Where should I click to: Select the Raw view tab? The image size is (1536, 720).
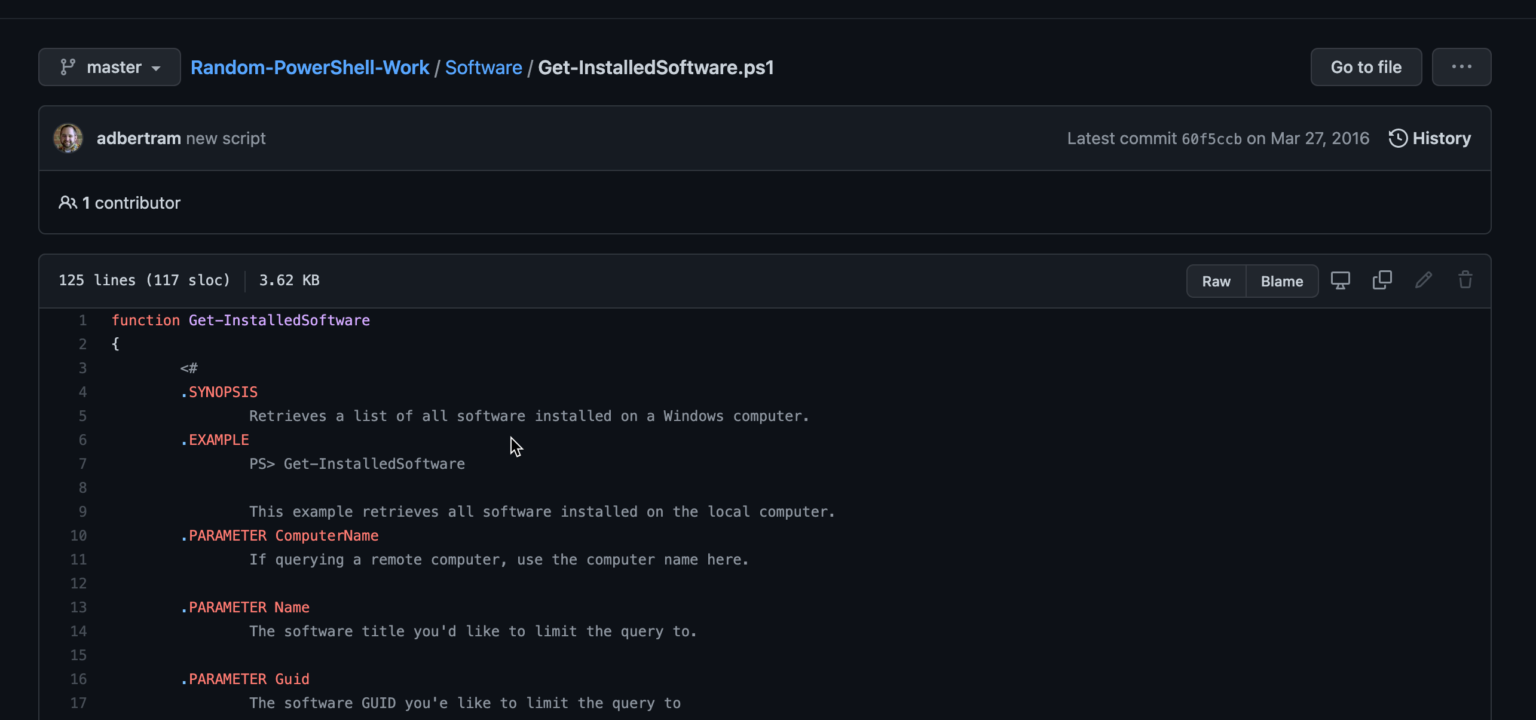(1216, 281)
